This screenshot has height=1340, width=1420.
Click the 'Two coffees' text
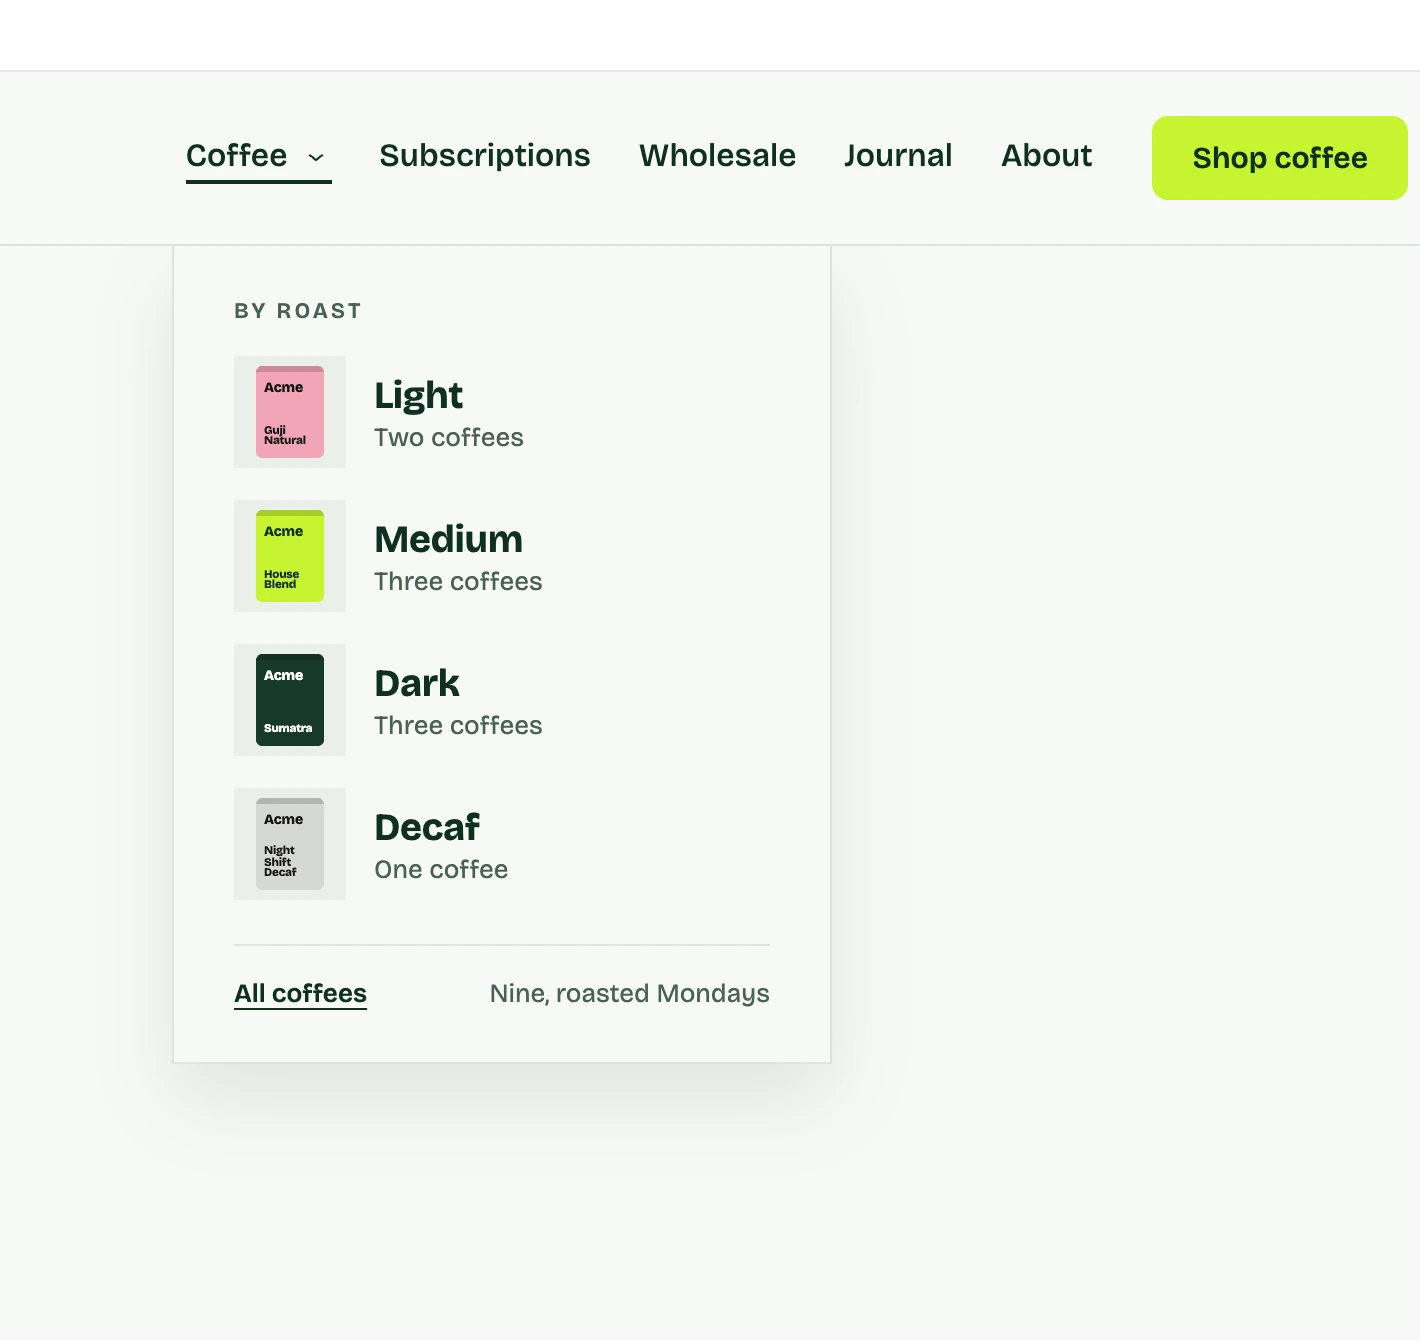point(449,438)
